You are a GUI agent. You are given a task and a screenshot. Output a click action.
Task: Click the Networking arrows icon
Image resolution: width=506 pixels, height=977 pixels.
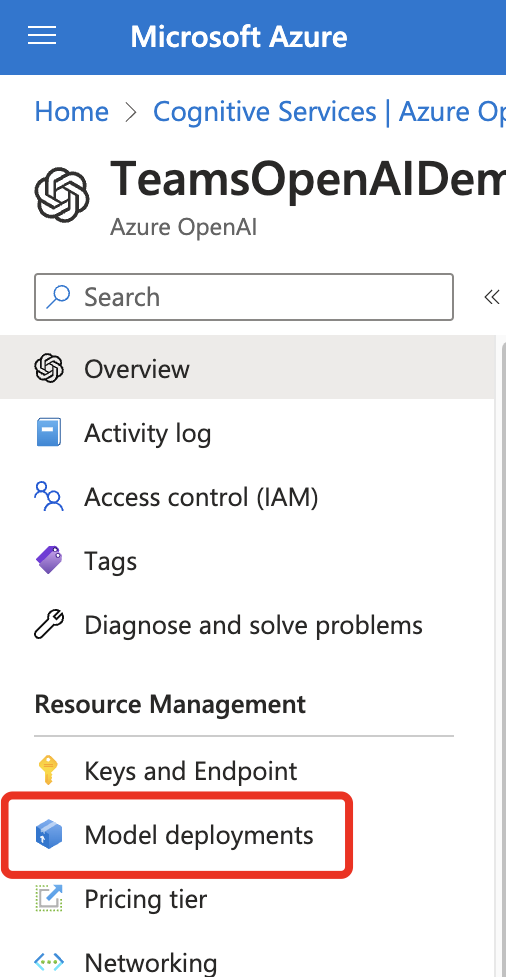[x=49, y=962]
